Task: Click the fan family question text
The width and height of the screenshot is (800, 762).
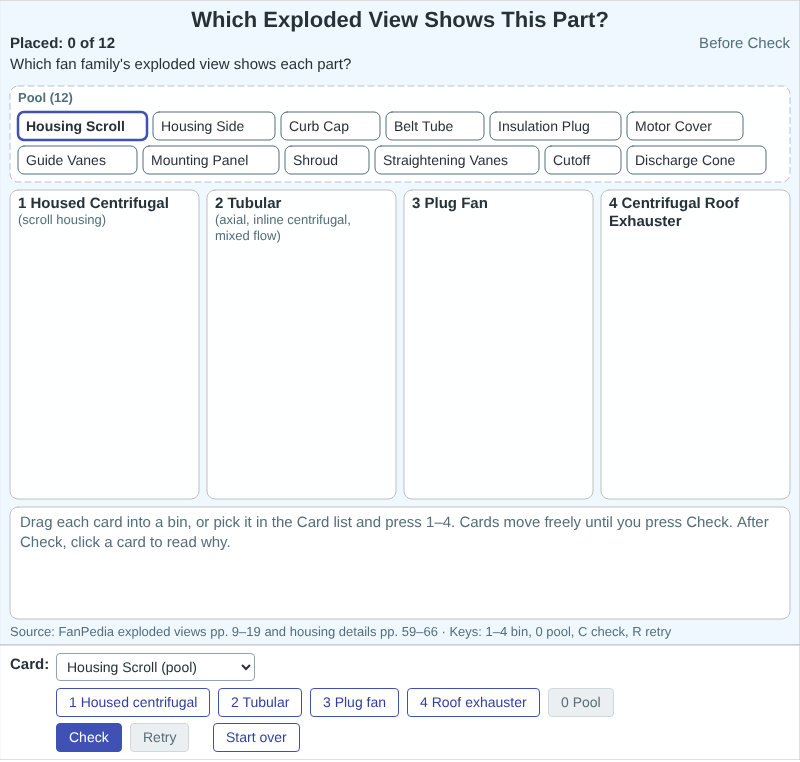Action: pyautogui.click(x=181, y=64)
